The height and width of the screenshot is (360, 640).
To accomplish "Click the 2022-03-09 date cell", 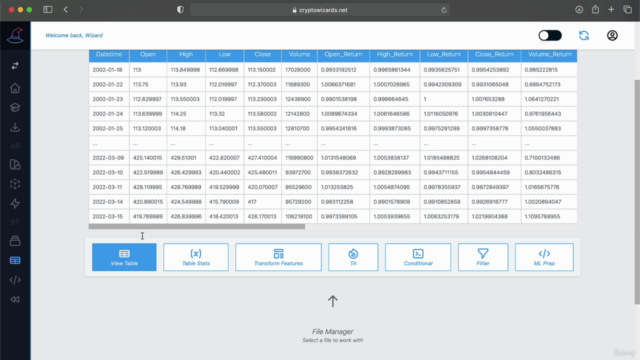I will pyautogui.click(x=108, y=158).
